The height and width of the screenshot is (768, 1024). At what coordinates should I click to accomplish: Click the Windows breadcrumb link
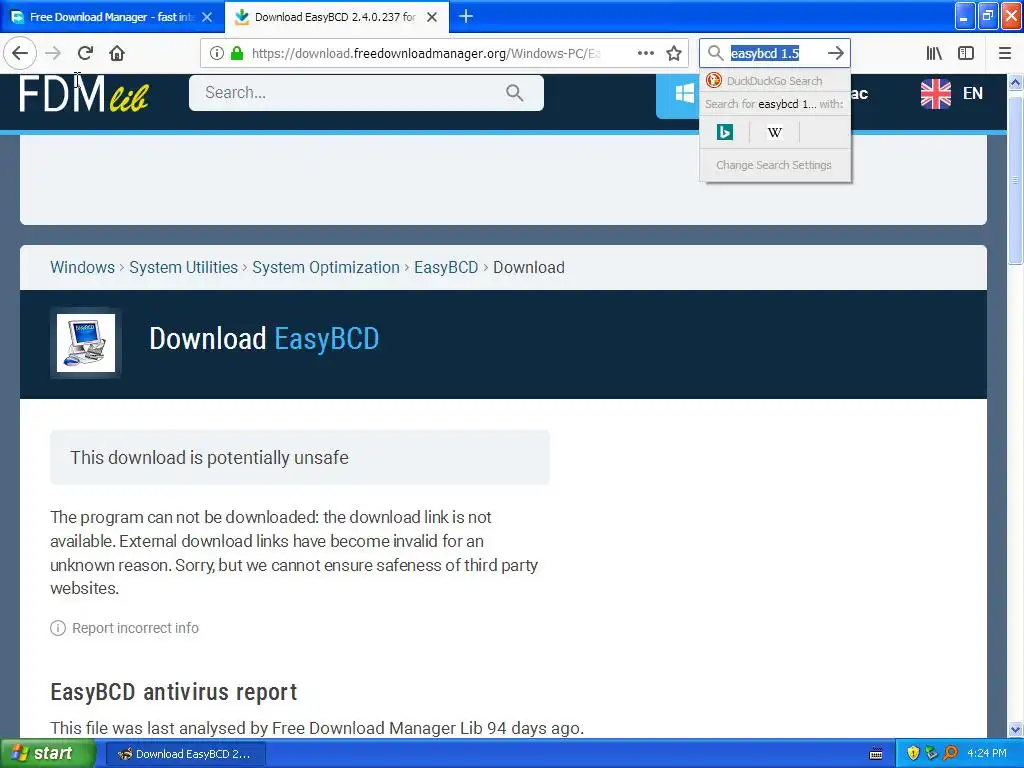click(82, 267)
